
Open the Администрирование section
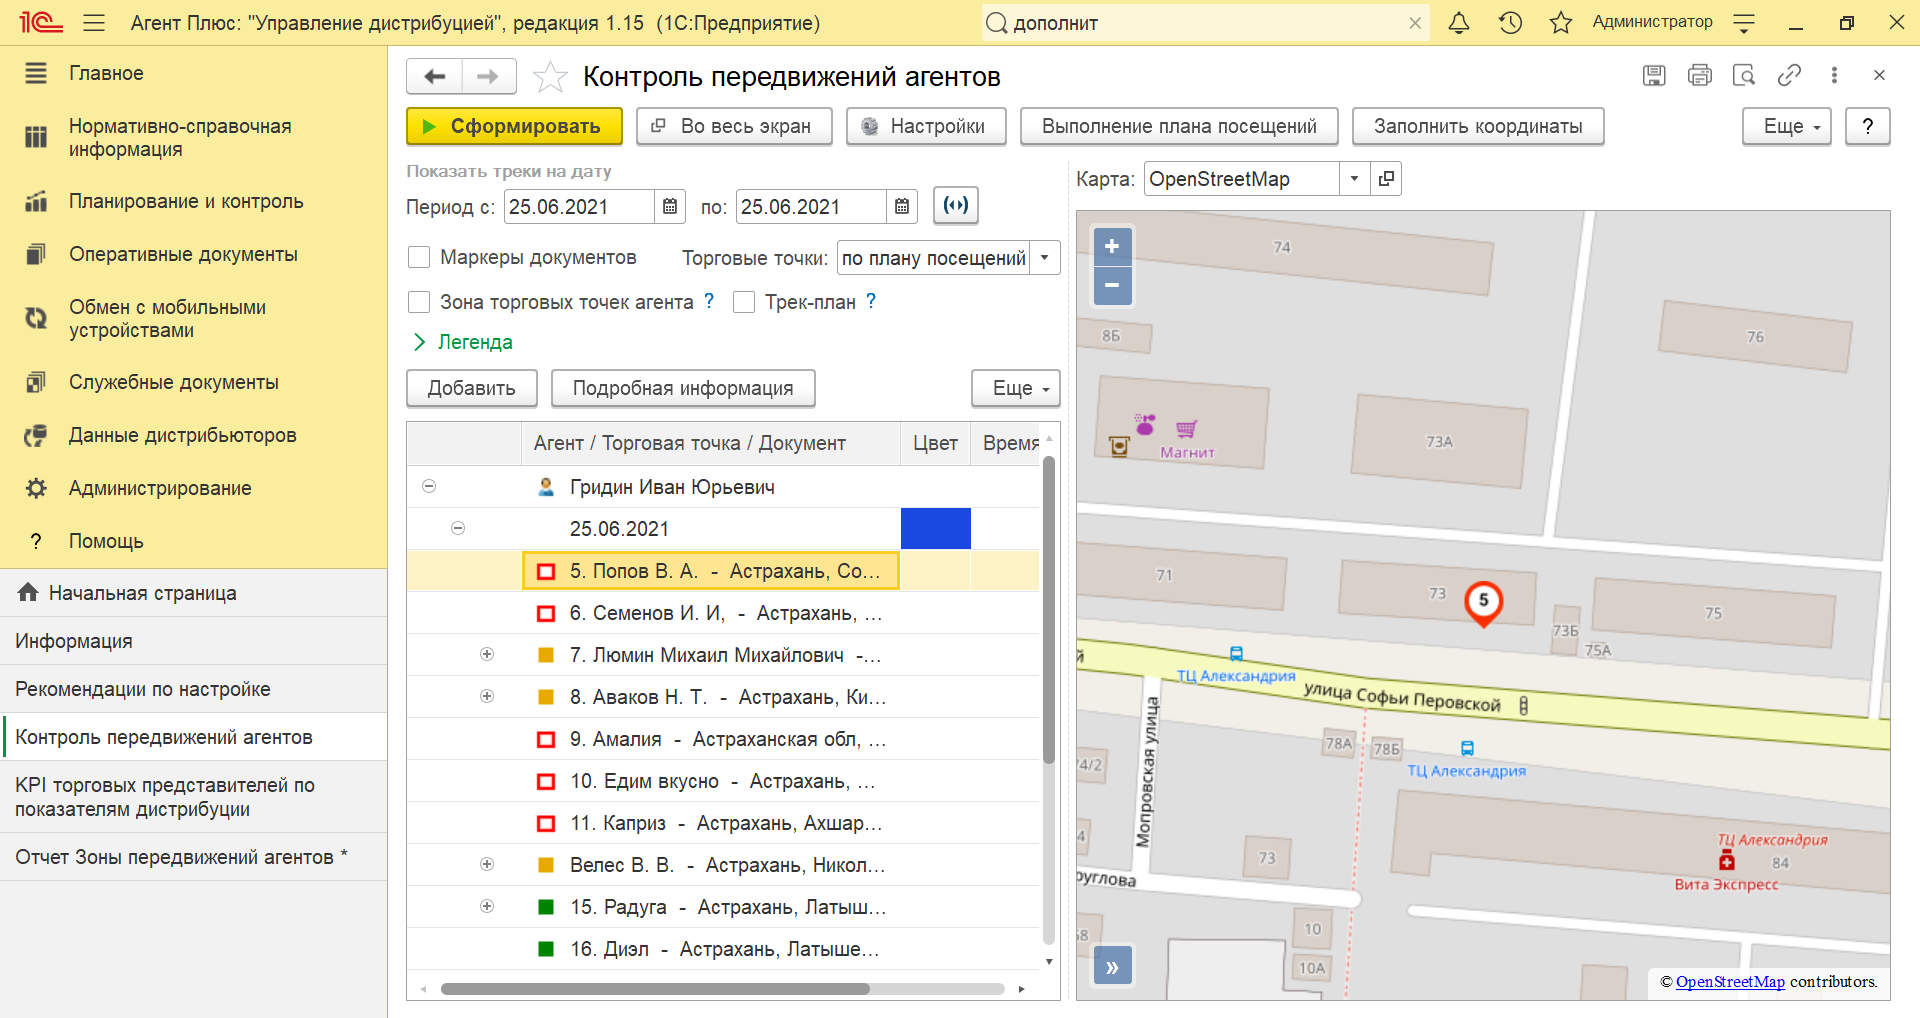[193, 488]
